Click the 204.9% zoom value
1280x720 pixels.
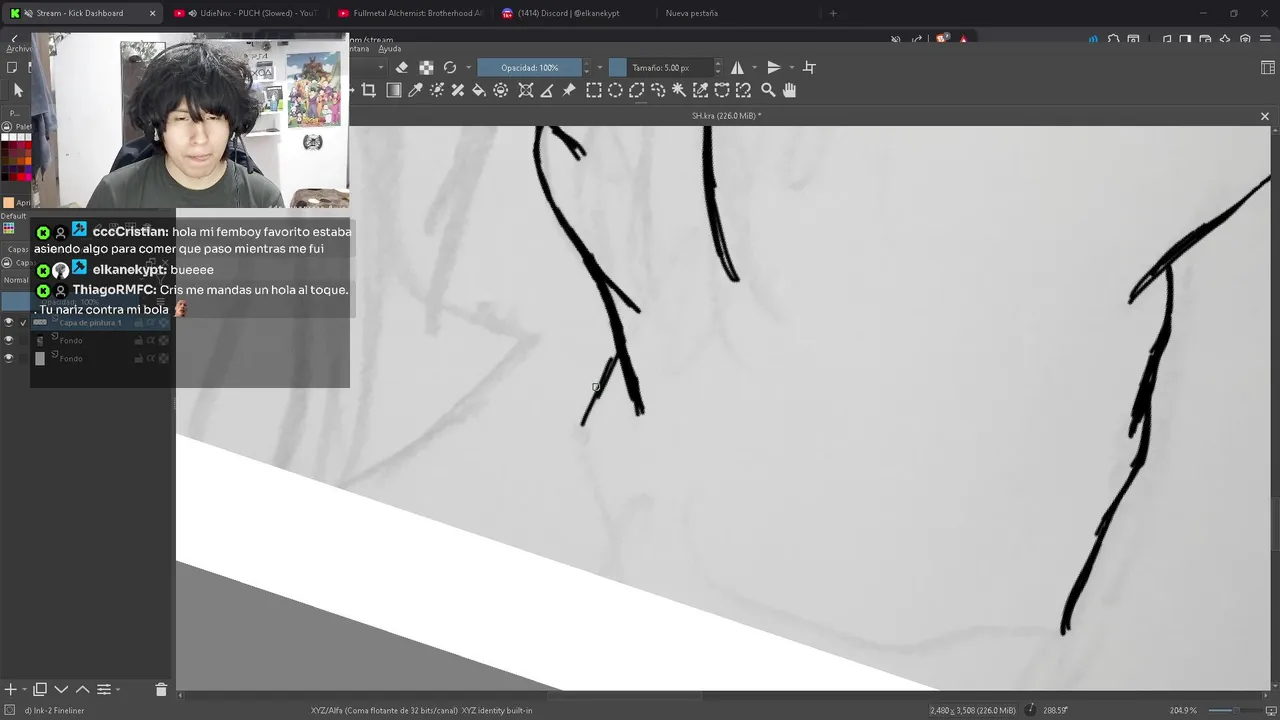click(1183, 710)
